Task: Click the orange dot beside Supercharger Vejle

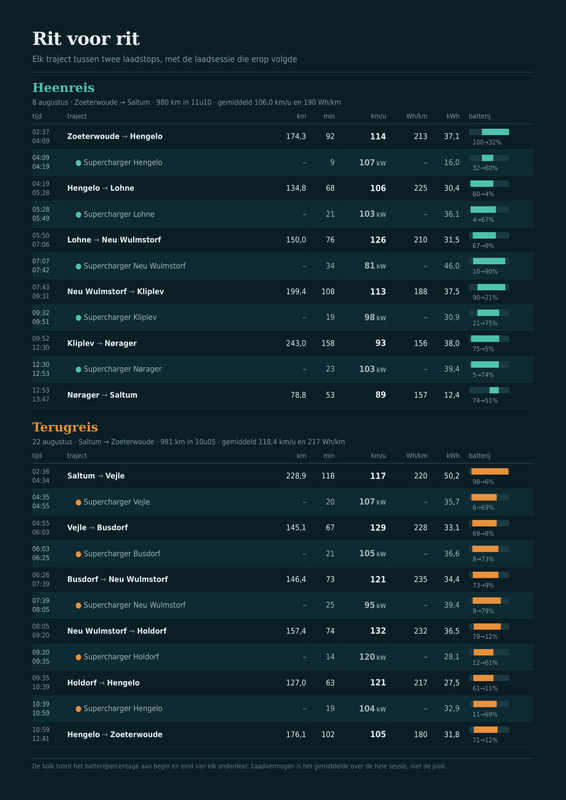Action: [78, 503]
